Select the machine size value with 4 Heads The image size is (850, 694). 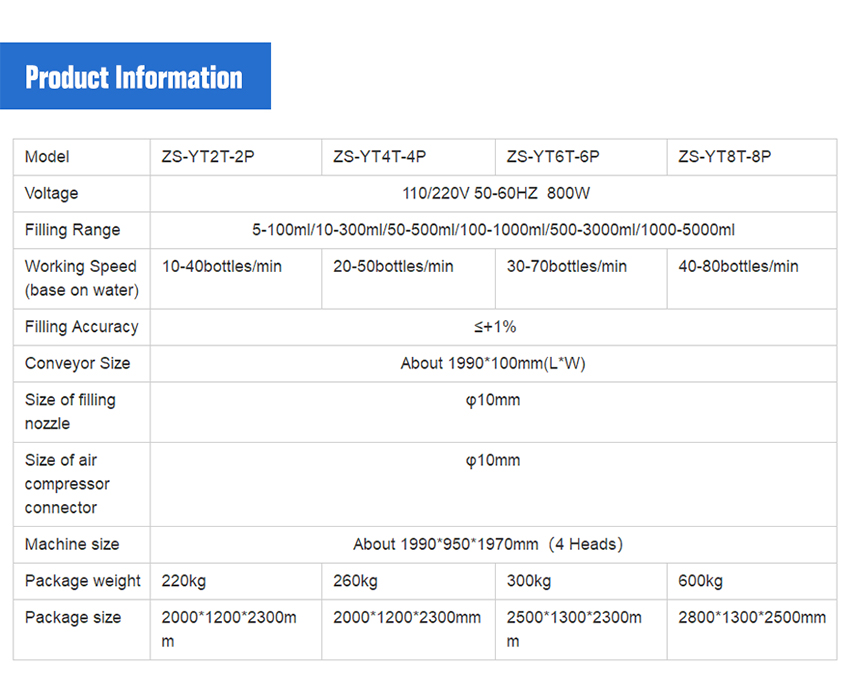tap(488, 544)
